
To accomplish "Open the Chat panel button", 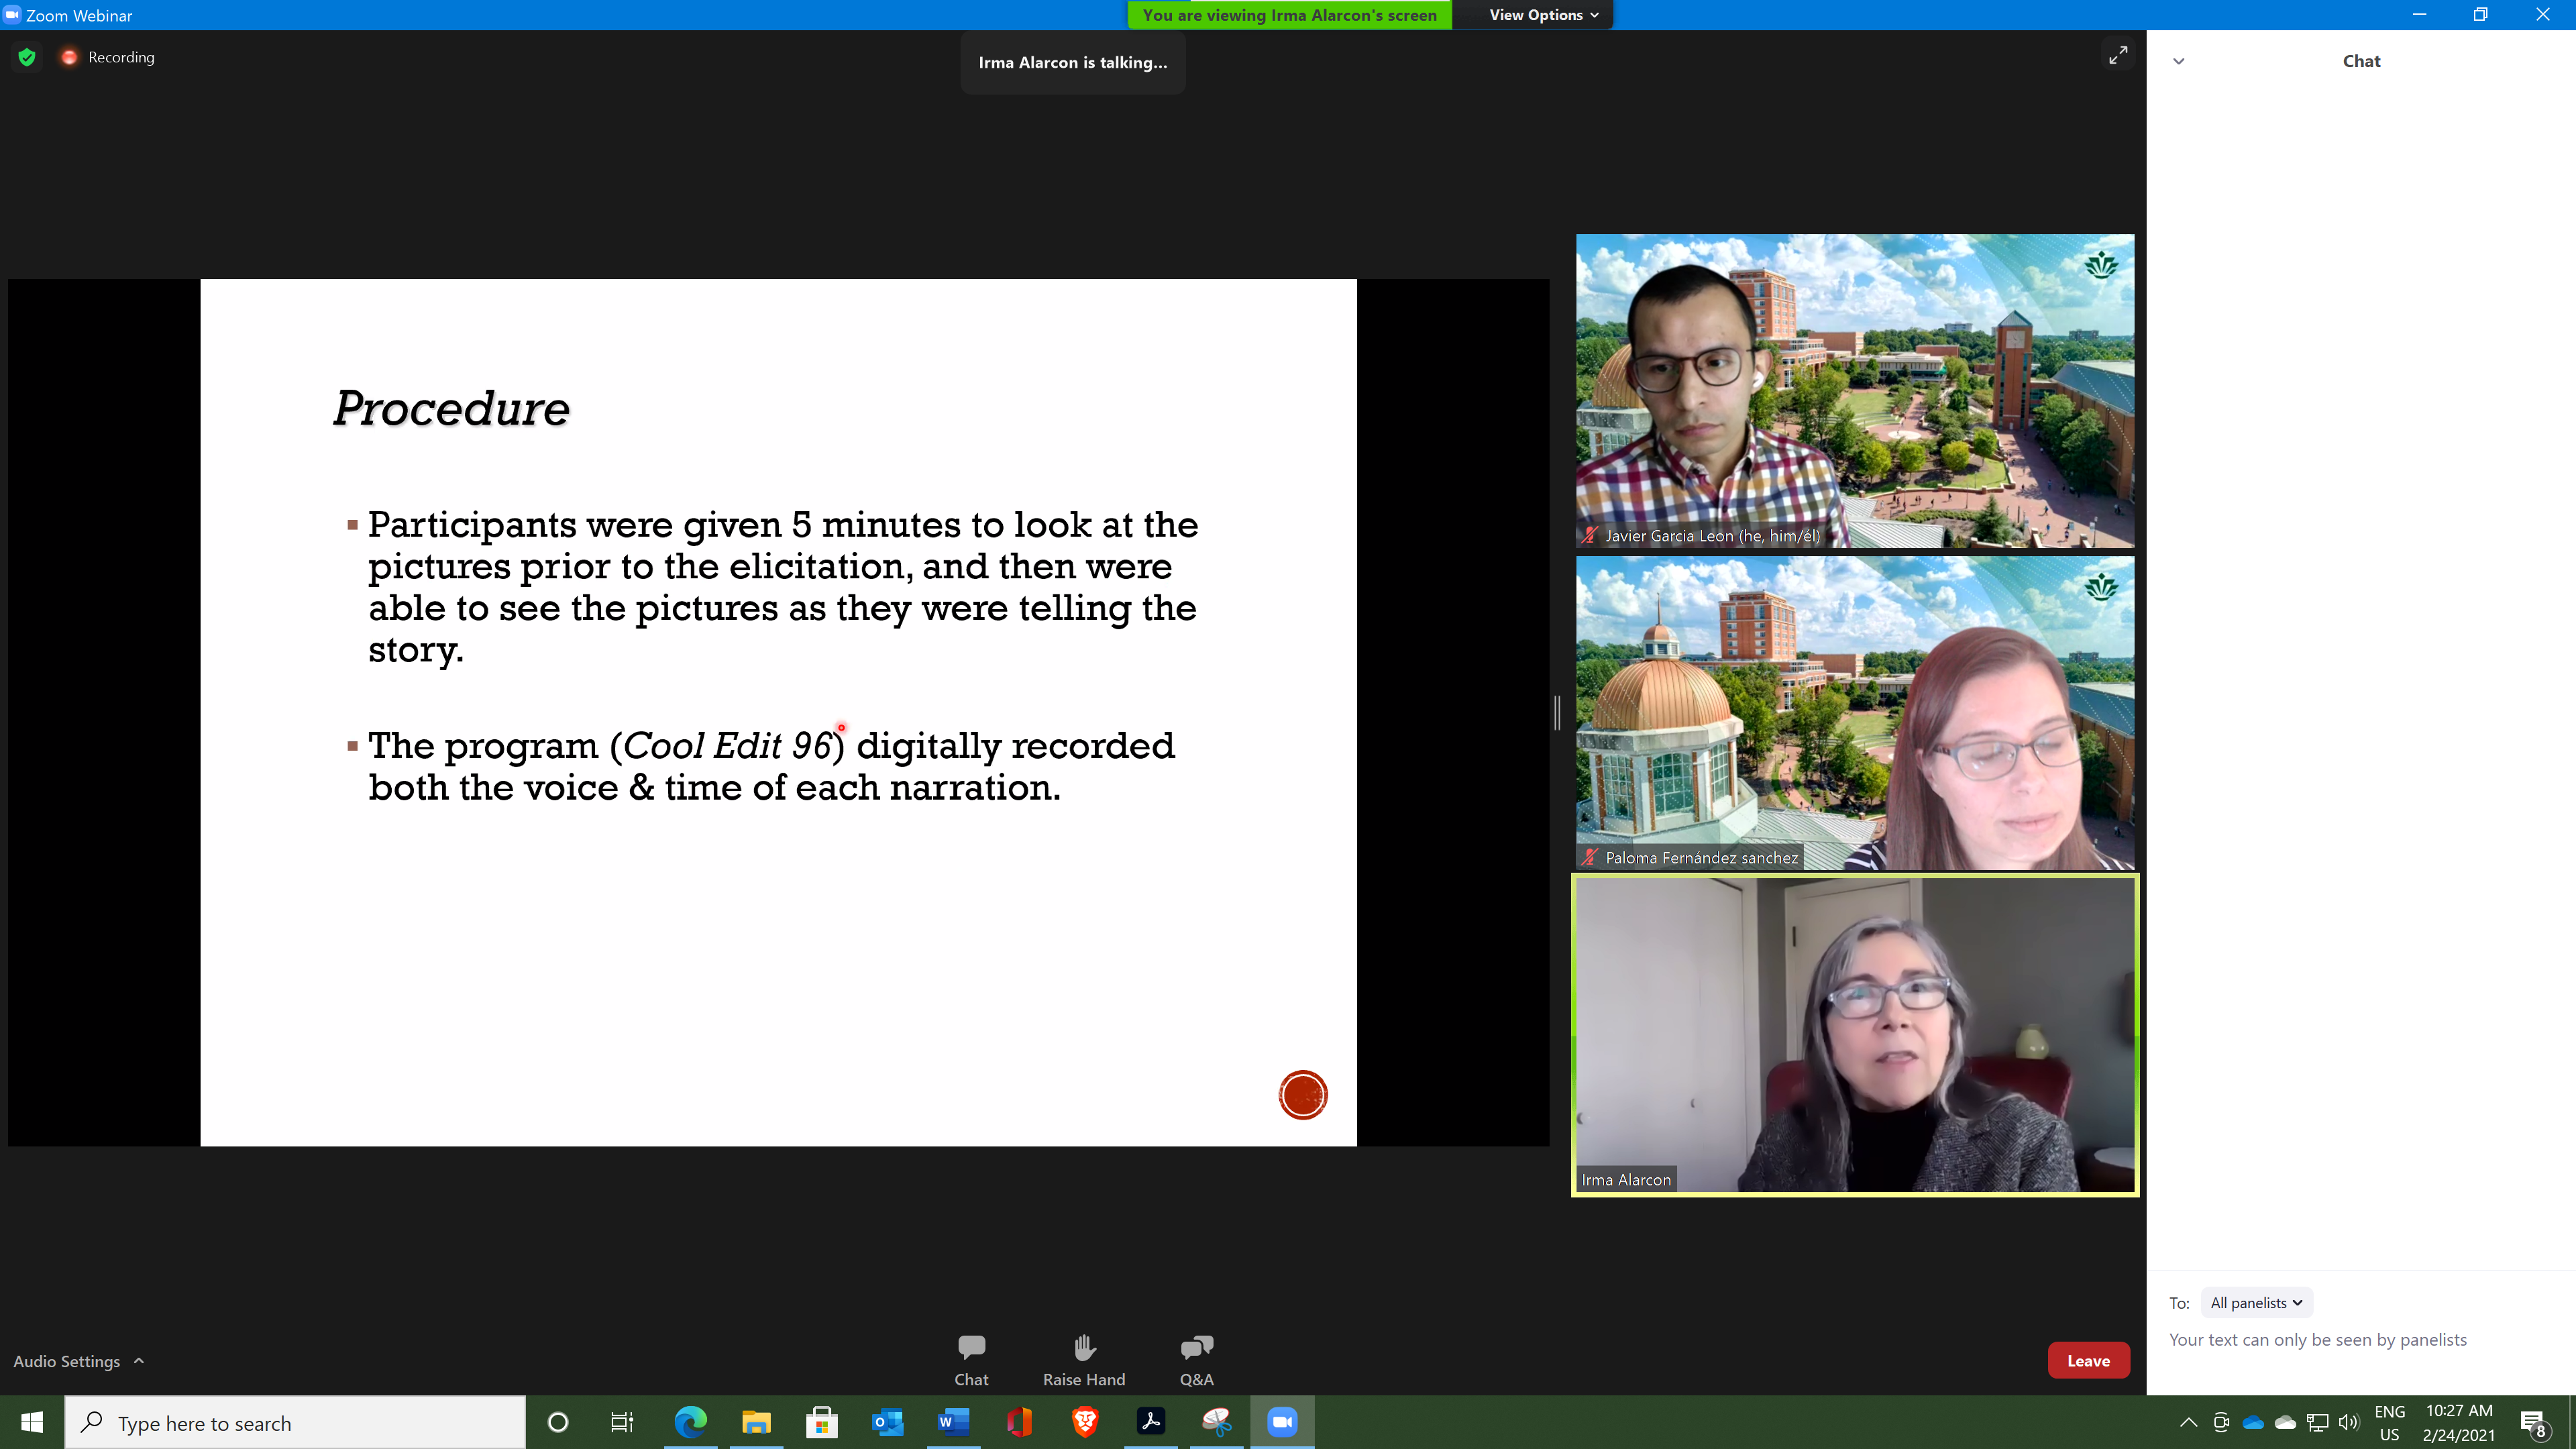I will point(970,1359).
